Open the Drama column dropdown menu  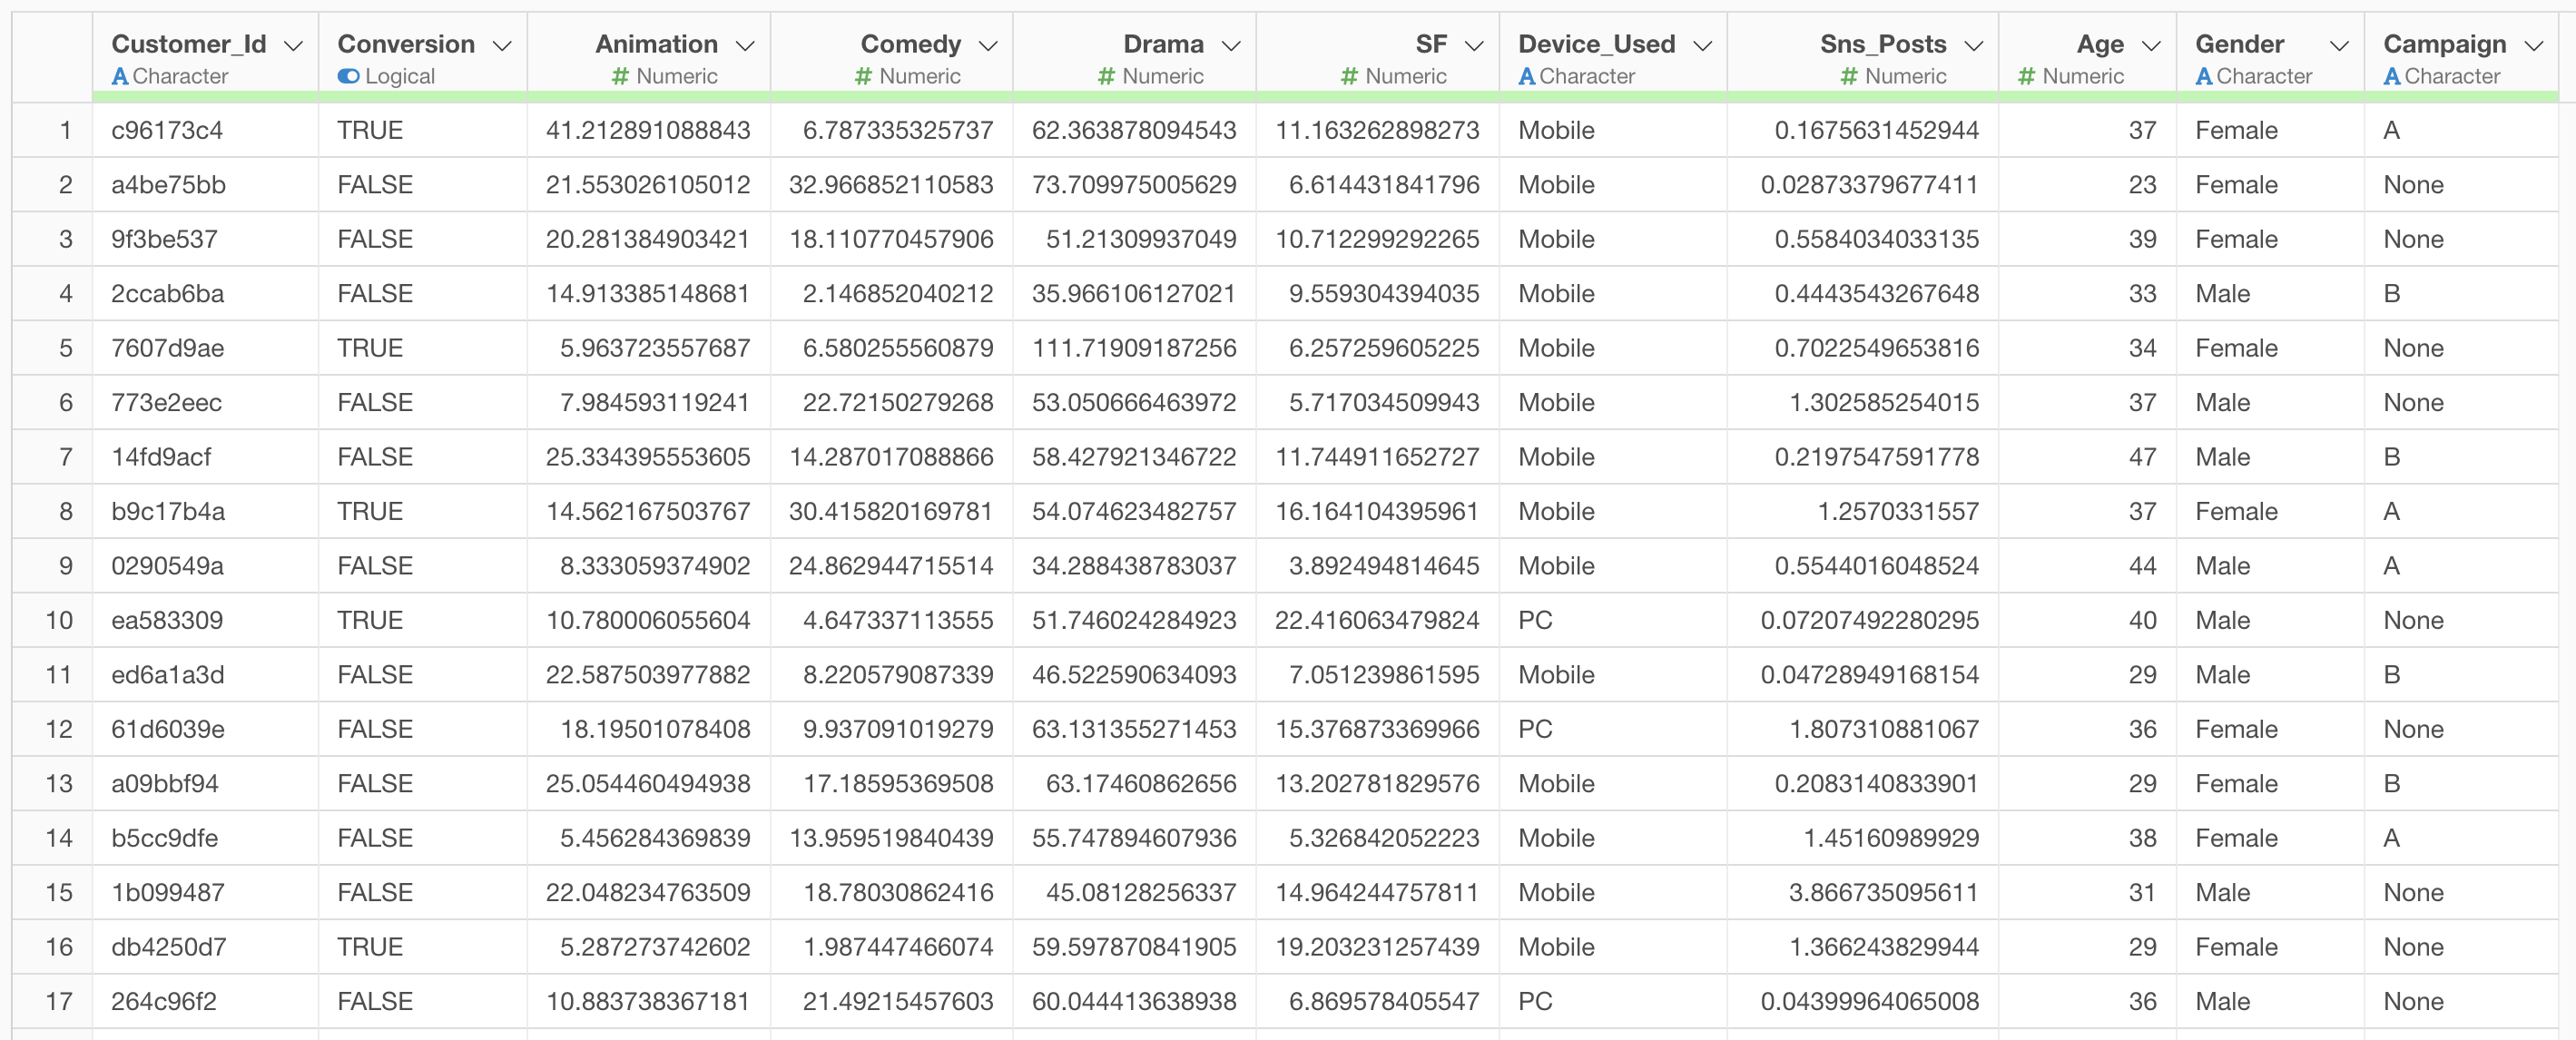(x=1231, y=46)
